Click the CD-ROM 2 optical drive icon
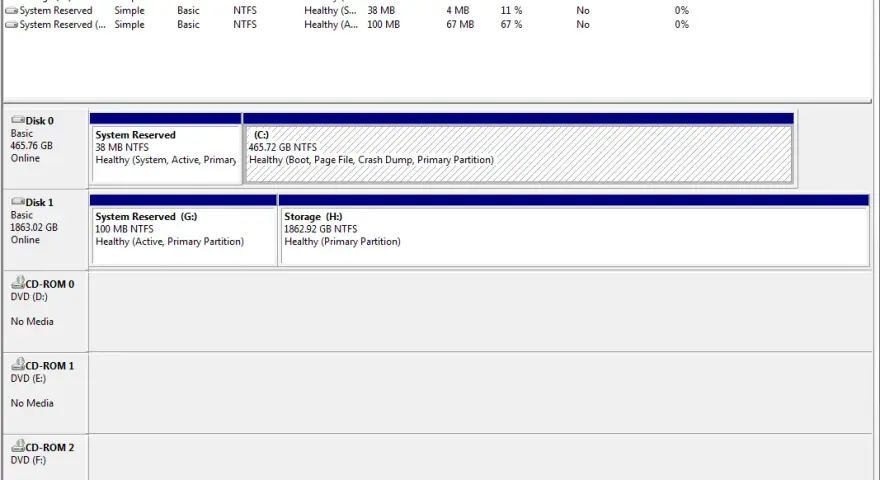880x480 pixels. click(x=18, y=446)
